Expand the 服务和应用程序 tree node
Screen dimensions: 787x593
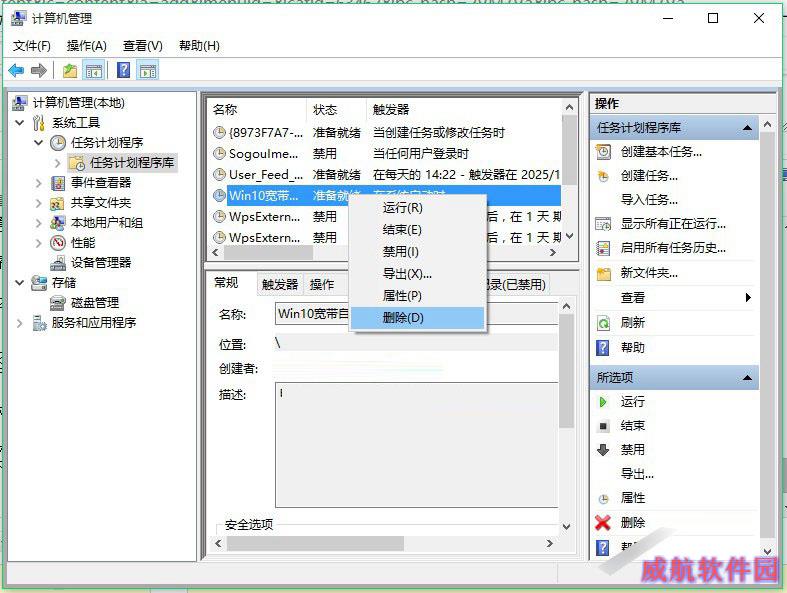pos(20,323)
